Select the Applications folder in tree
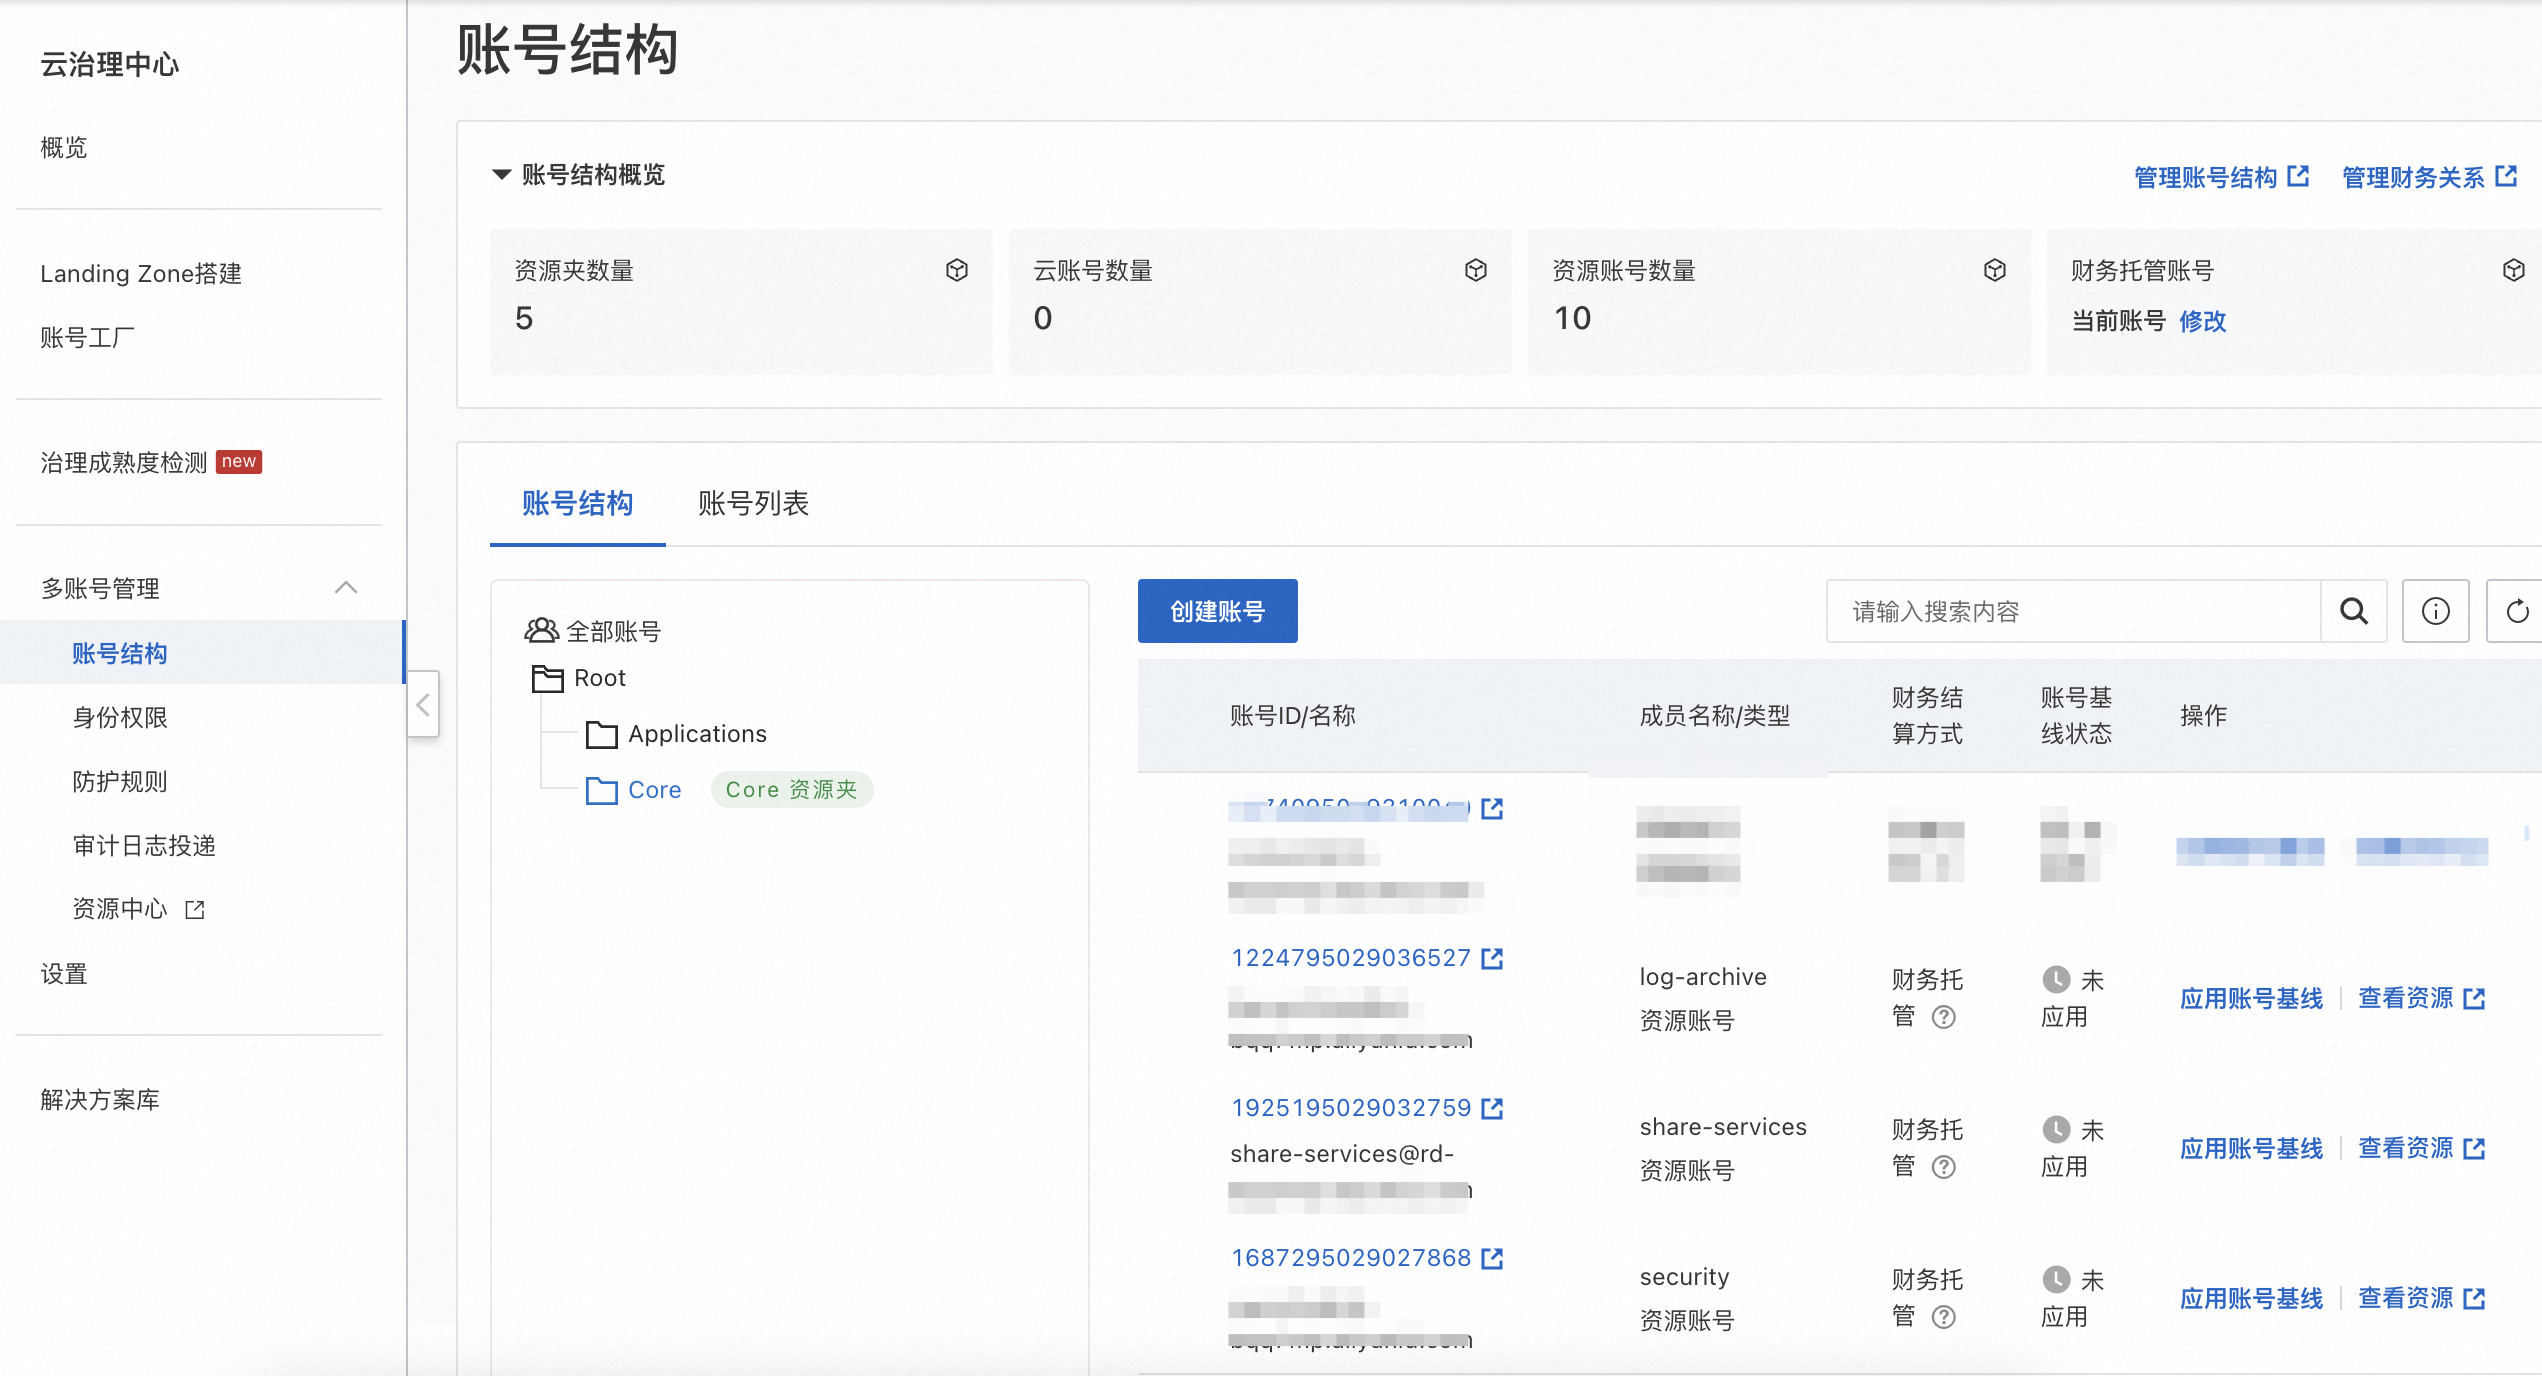Image resolution: width=2542 pixels, height=1376 pixels. (x=696, y=734)
